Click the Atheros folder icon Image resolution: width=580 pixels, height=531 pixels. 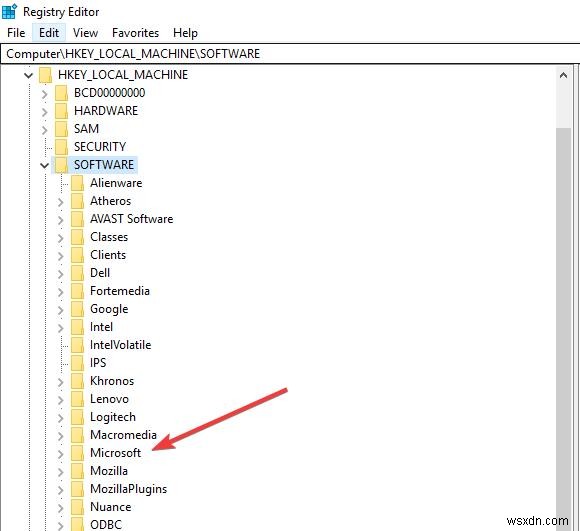pyautogui.click(x=77, y=201)
